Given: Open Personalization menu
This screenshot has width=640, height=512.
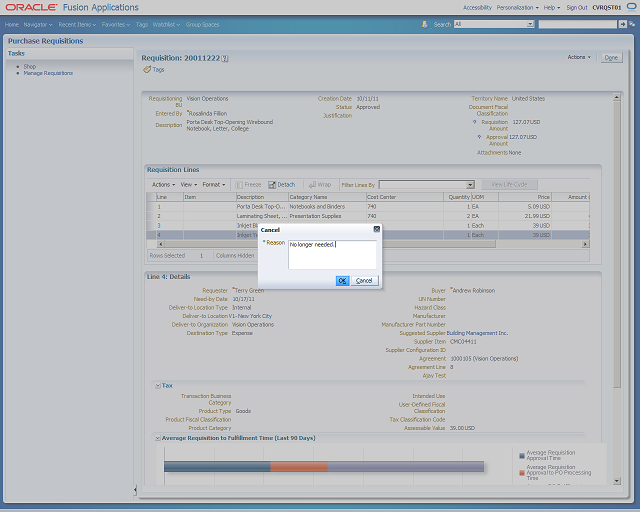Looking at the screenshot, I should tap(517, 7).
